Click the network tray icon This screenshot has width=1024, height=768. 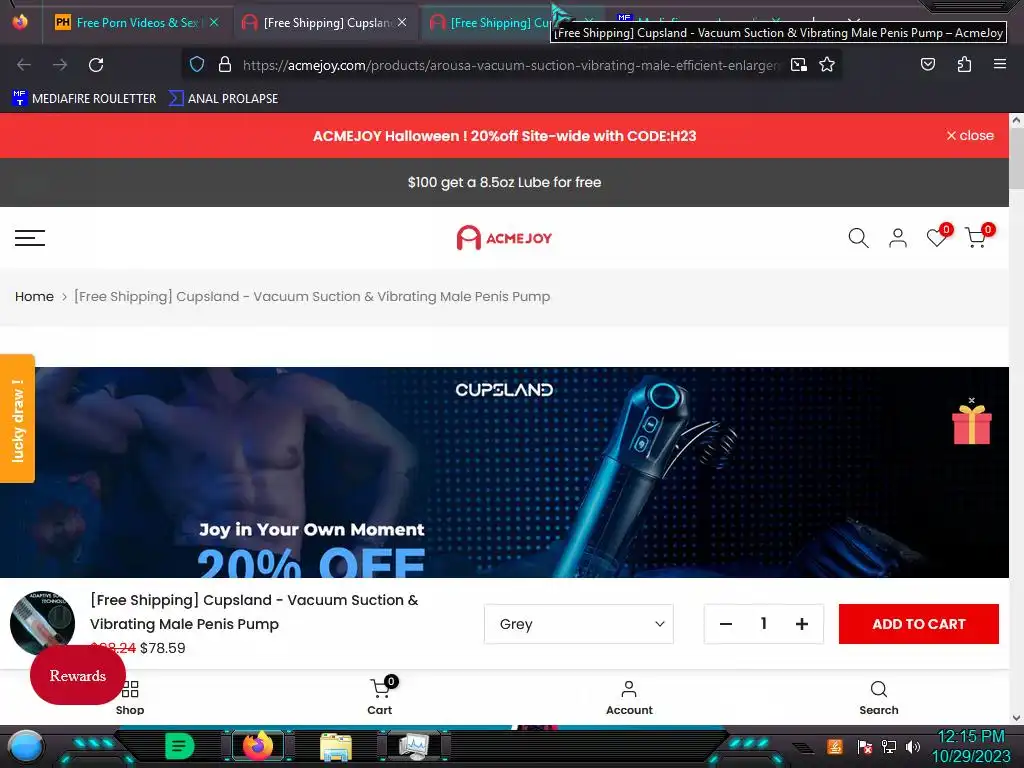point(889,746)
